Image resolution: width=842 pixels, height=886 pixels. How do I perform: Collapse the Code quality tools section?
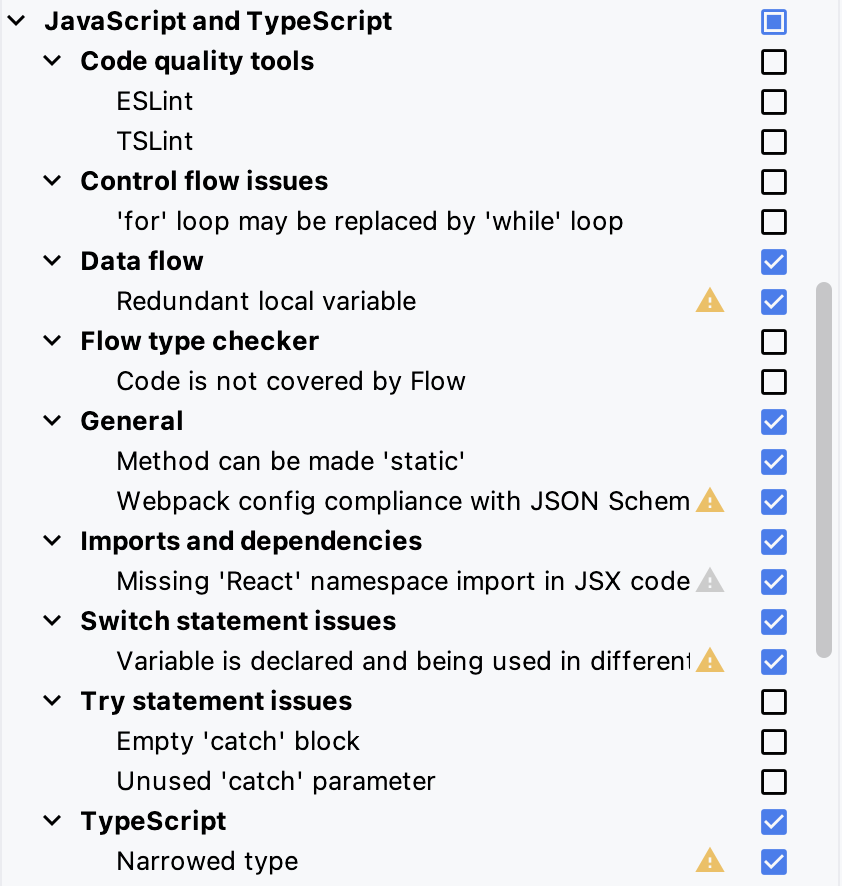click(52, 62)
